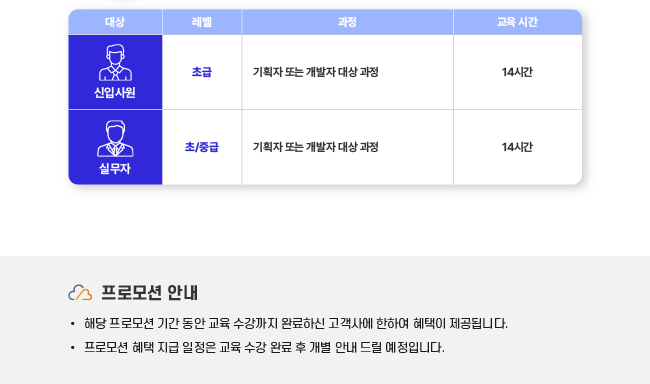Select the 교육 시간 column header
650x384 pixels.
517,22
